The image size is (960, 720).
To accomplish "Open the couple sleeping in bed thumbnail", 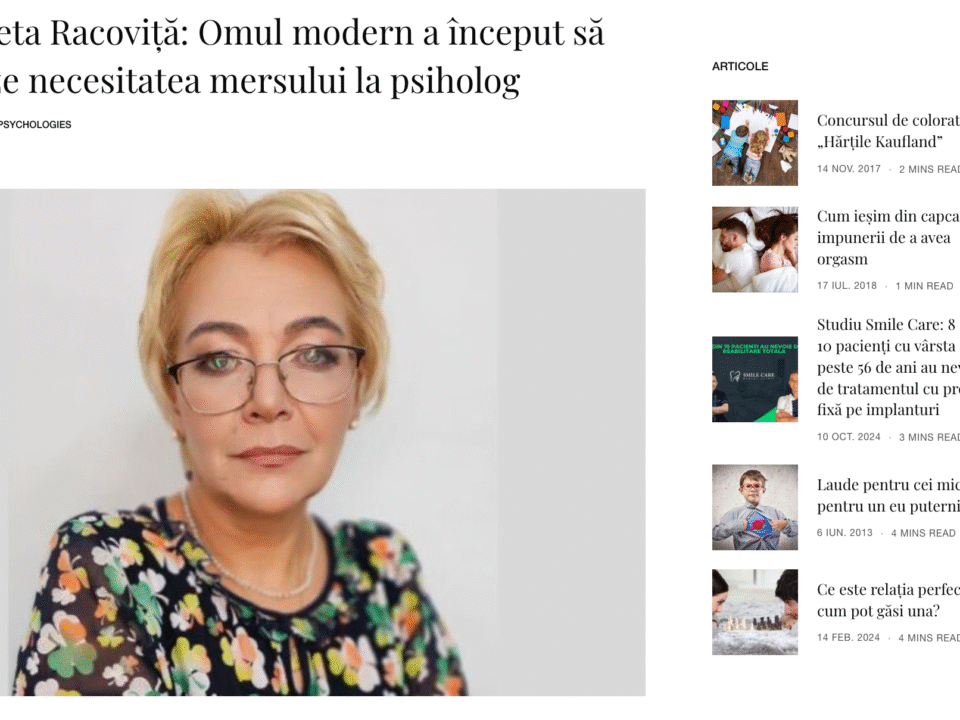I will point(754,249).
